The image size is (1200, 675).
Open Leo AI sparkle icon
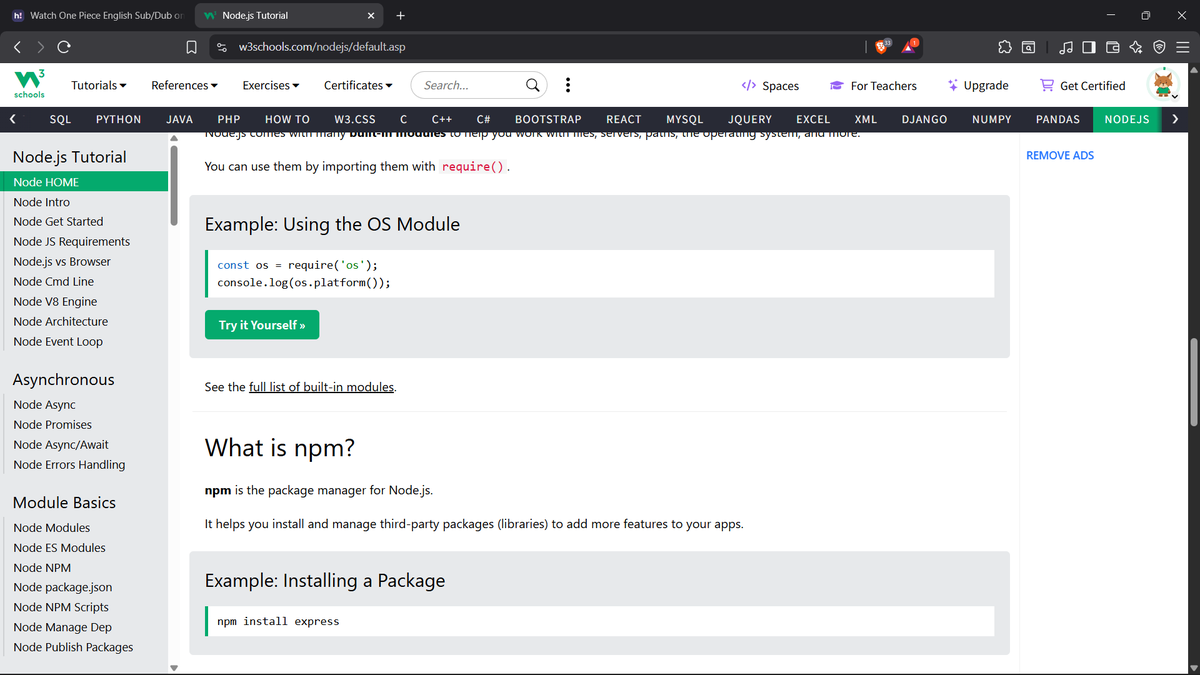pos(1135,47)
